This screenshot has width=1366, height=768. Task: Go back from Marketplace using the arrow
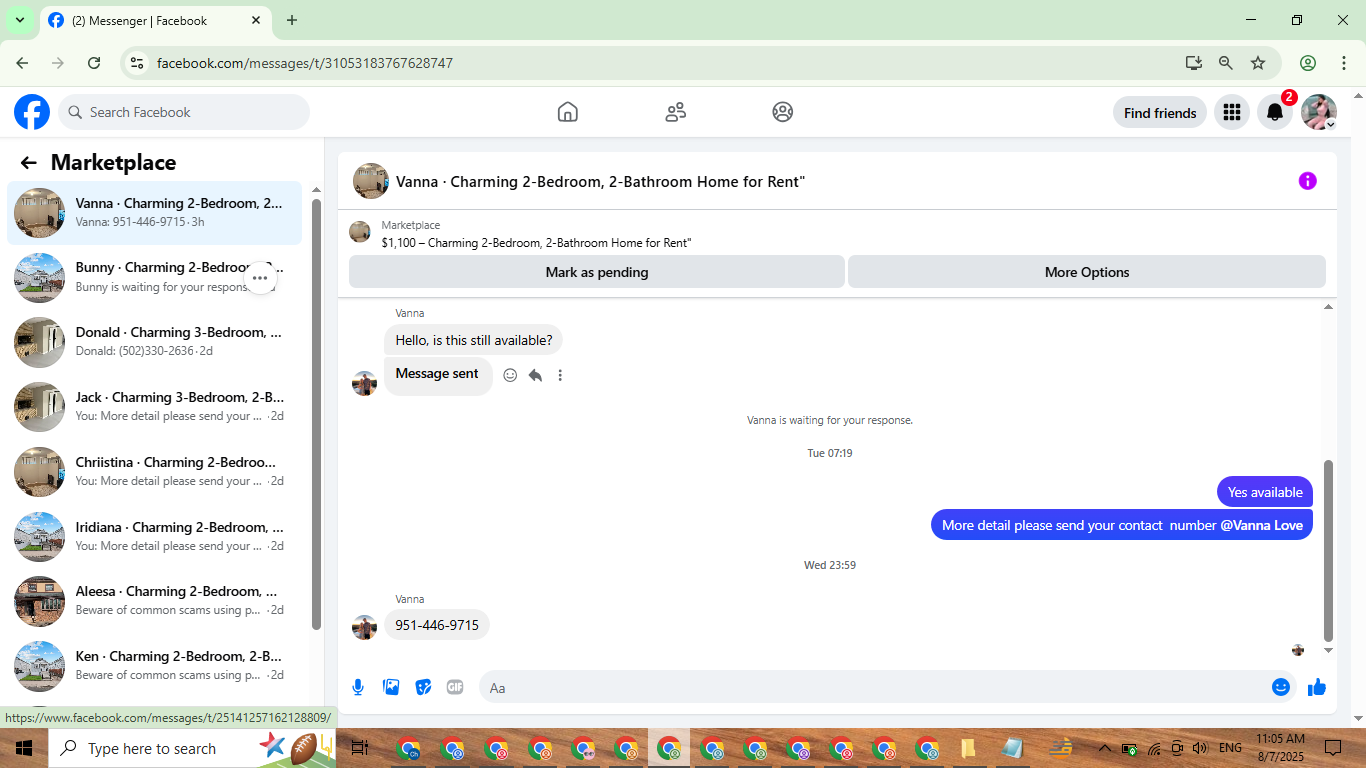[28, 163]
